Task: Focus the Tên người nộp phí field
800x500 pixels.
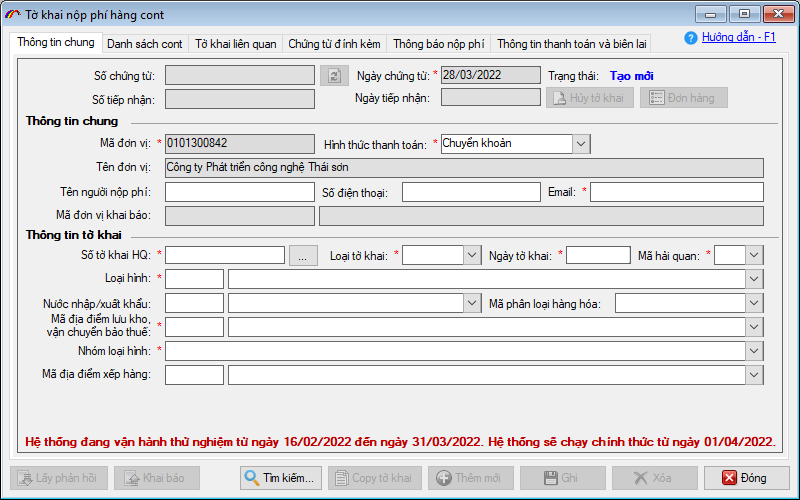Action: 240,192
